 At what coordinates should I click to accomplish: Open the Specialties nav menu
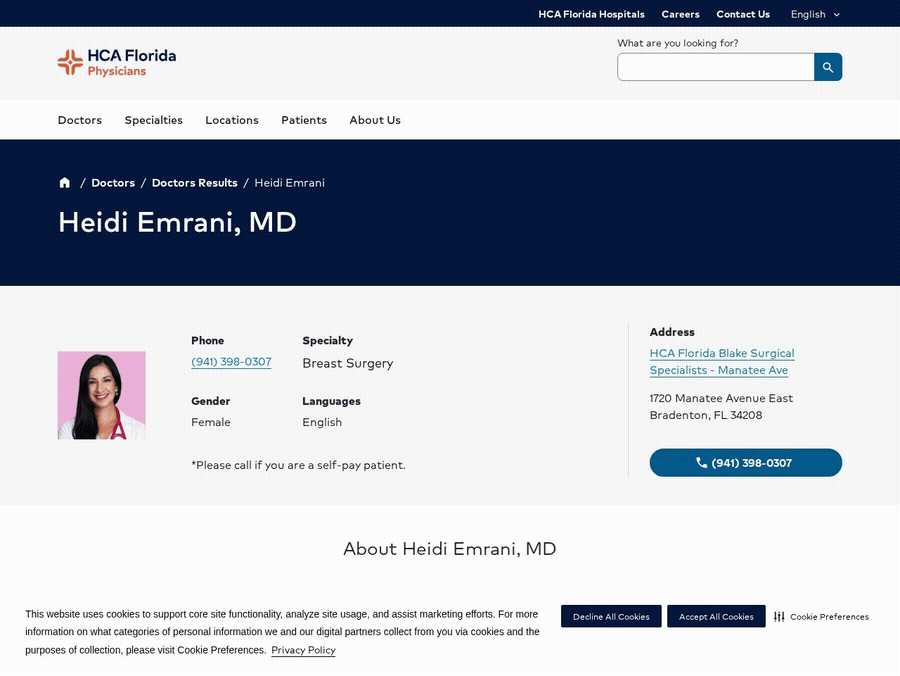(153, 120)
